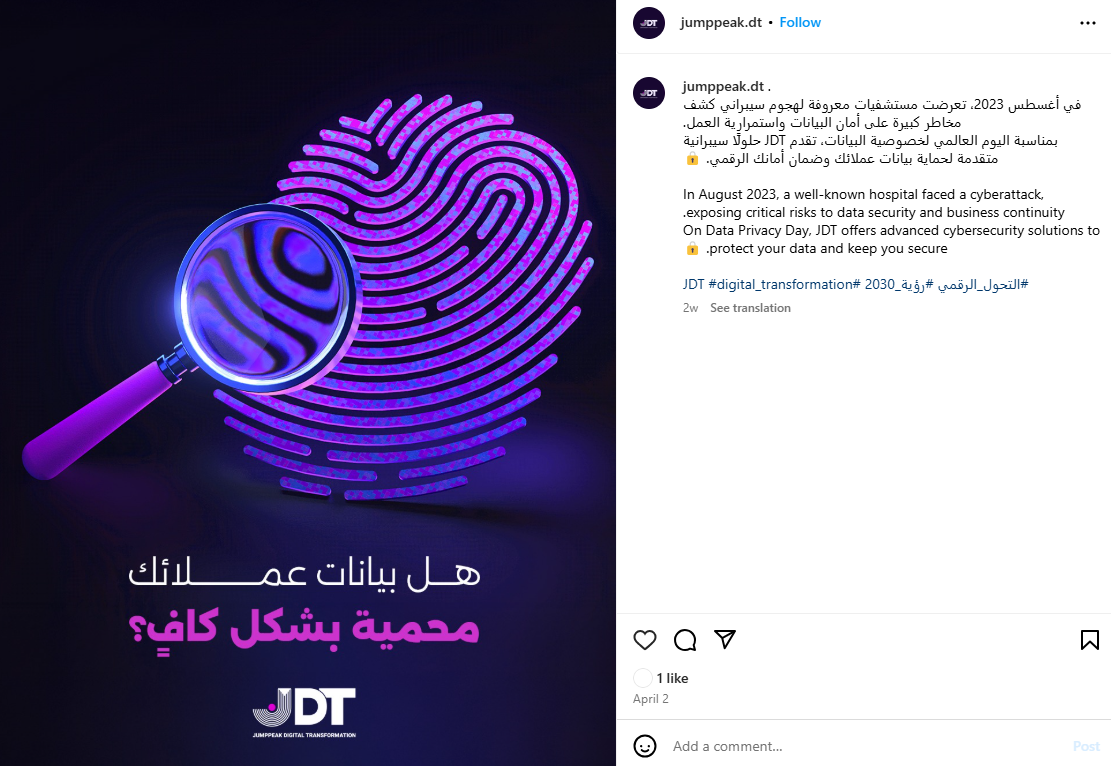Click the JDT avatar beside the caption
This screenshot has height=766, width=1111.
648,93
